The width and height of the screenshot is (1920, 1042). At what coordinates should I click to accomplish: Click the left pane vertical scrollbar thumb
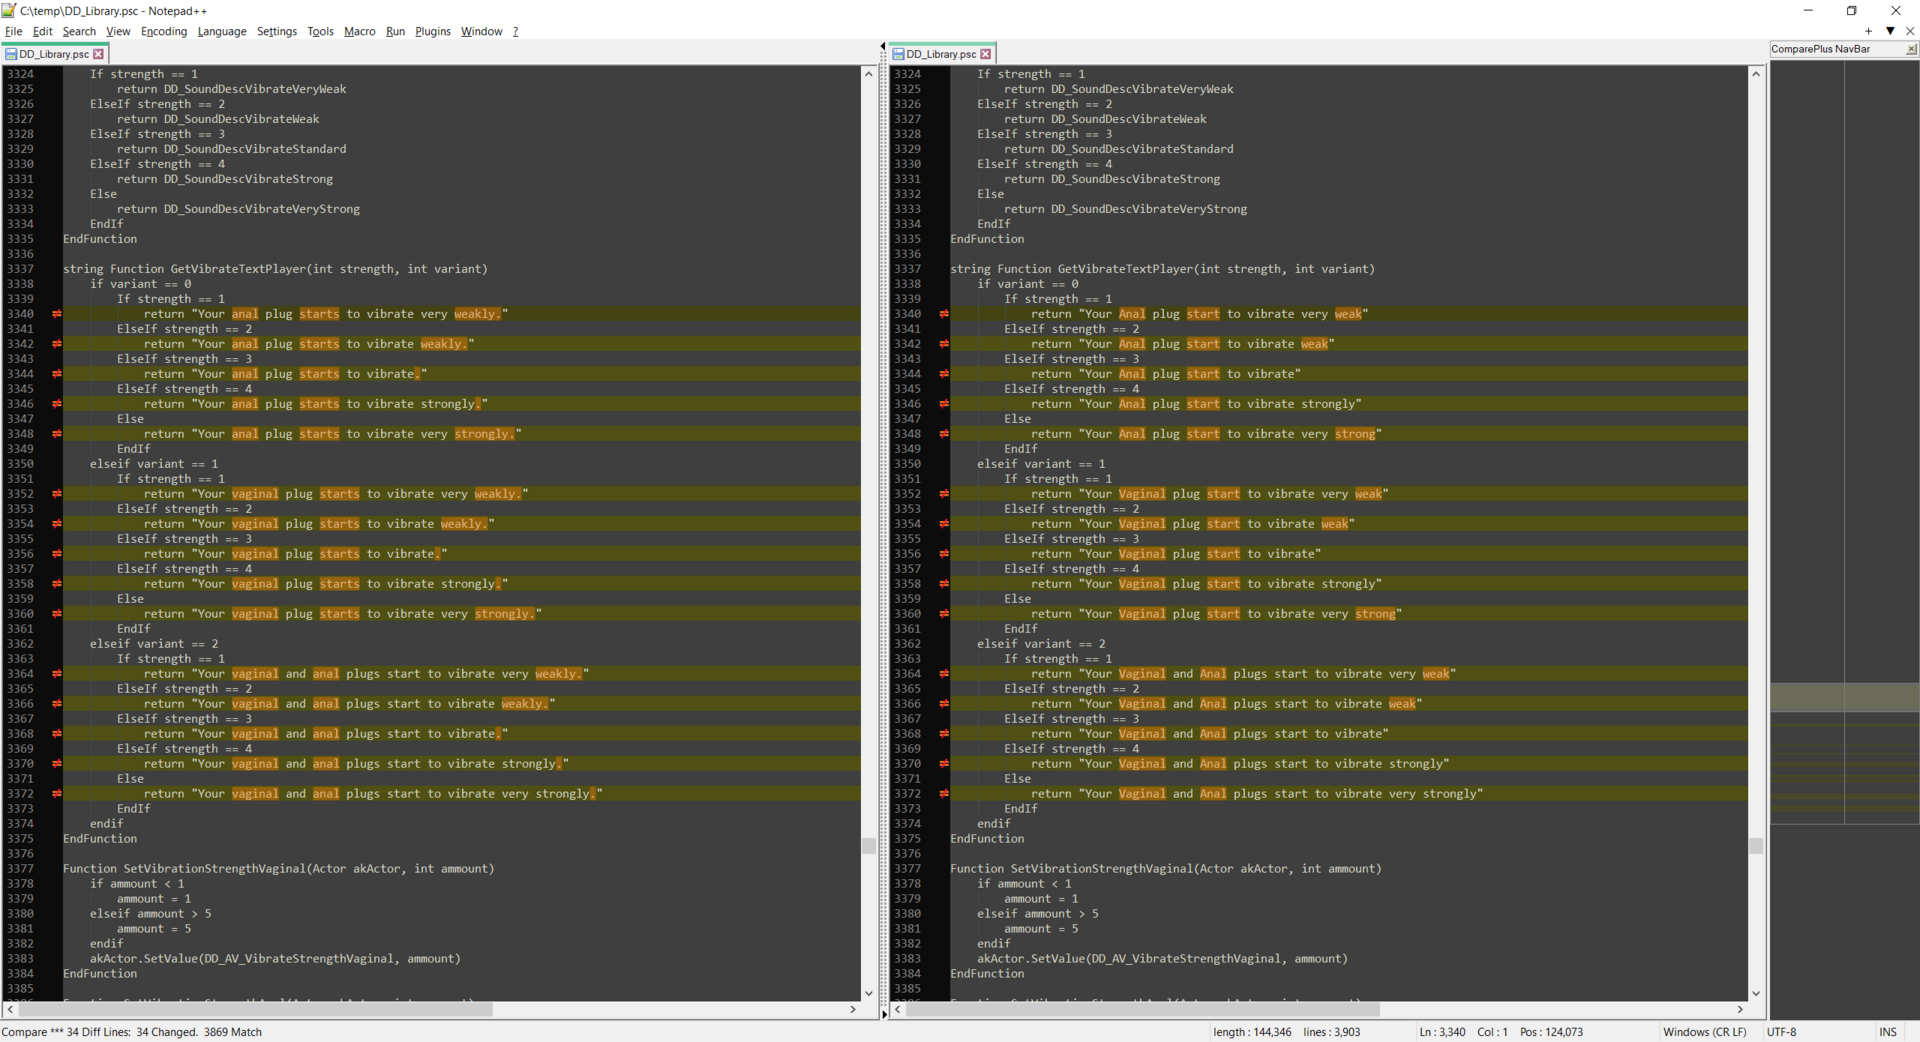tap(868, 846)
